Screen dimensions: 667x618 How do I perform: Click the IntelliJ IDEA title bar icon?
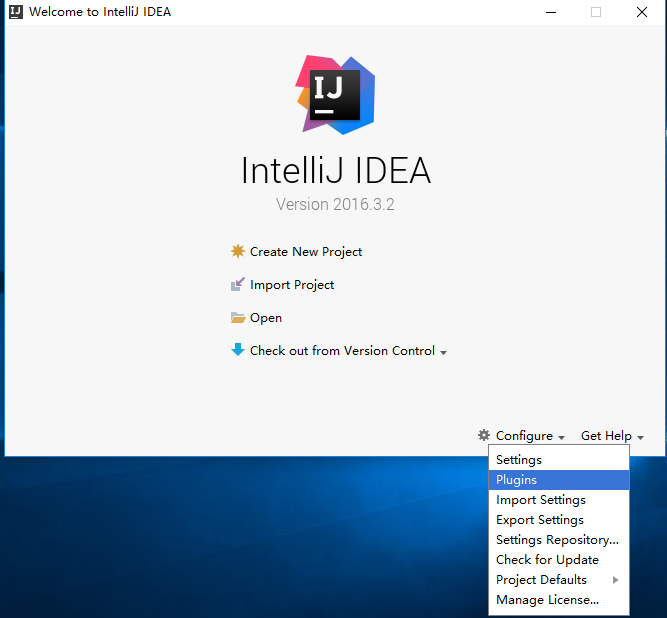[16, 12]
